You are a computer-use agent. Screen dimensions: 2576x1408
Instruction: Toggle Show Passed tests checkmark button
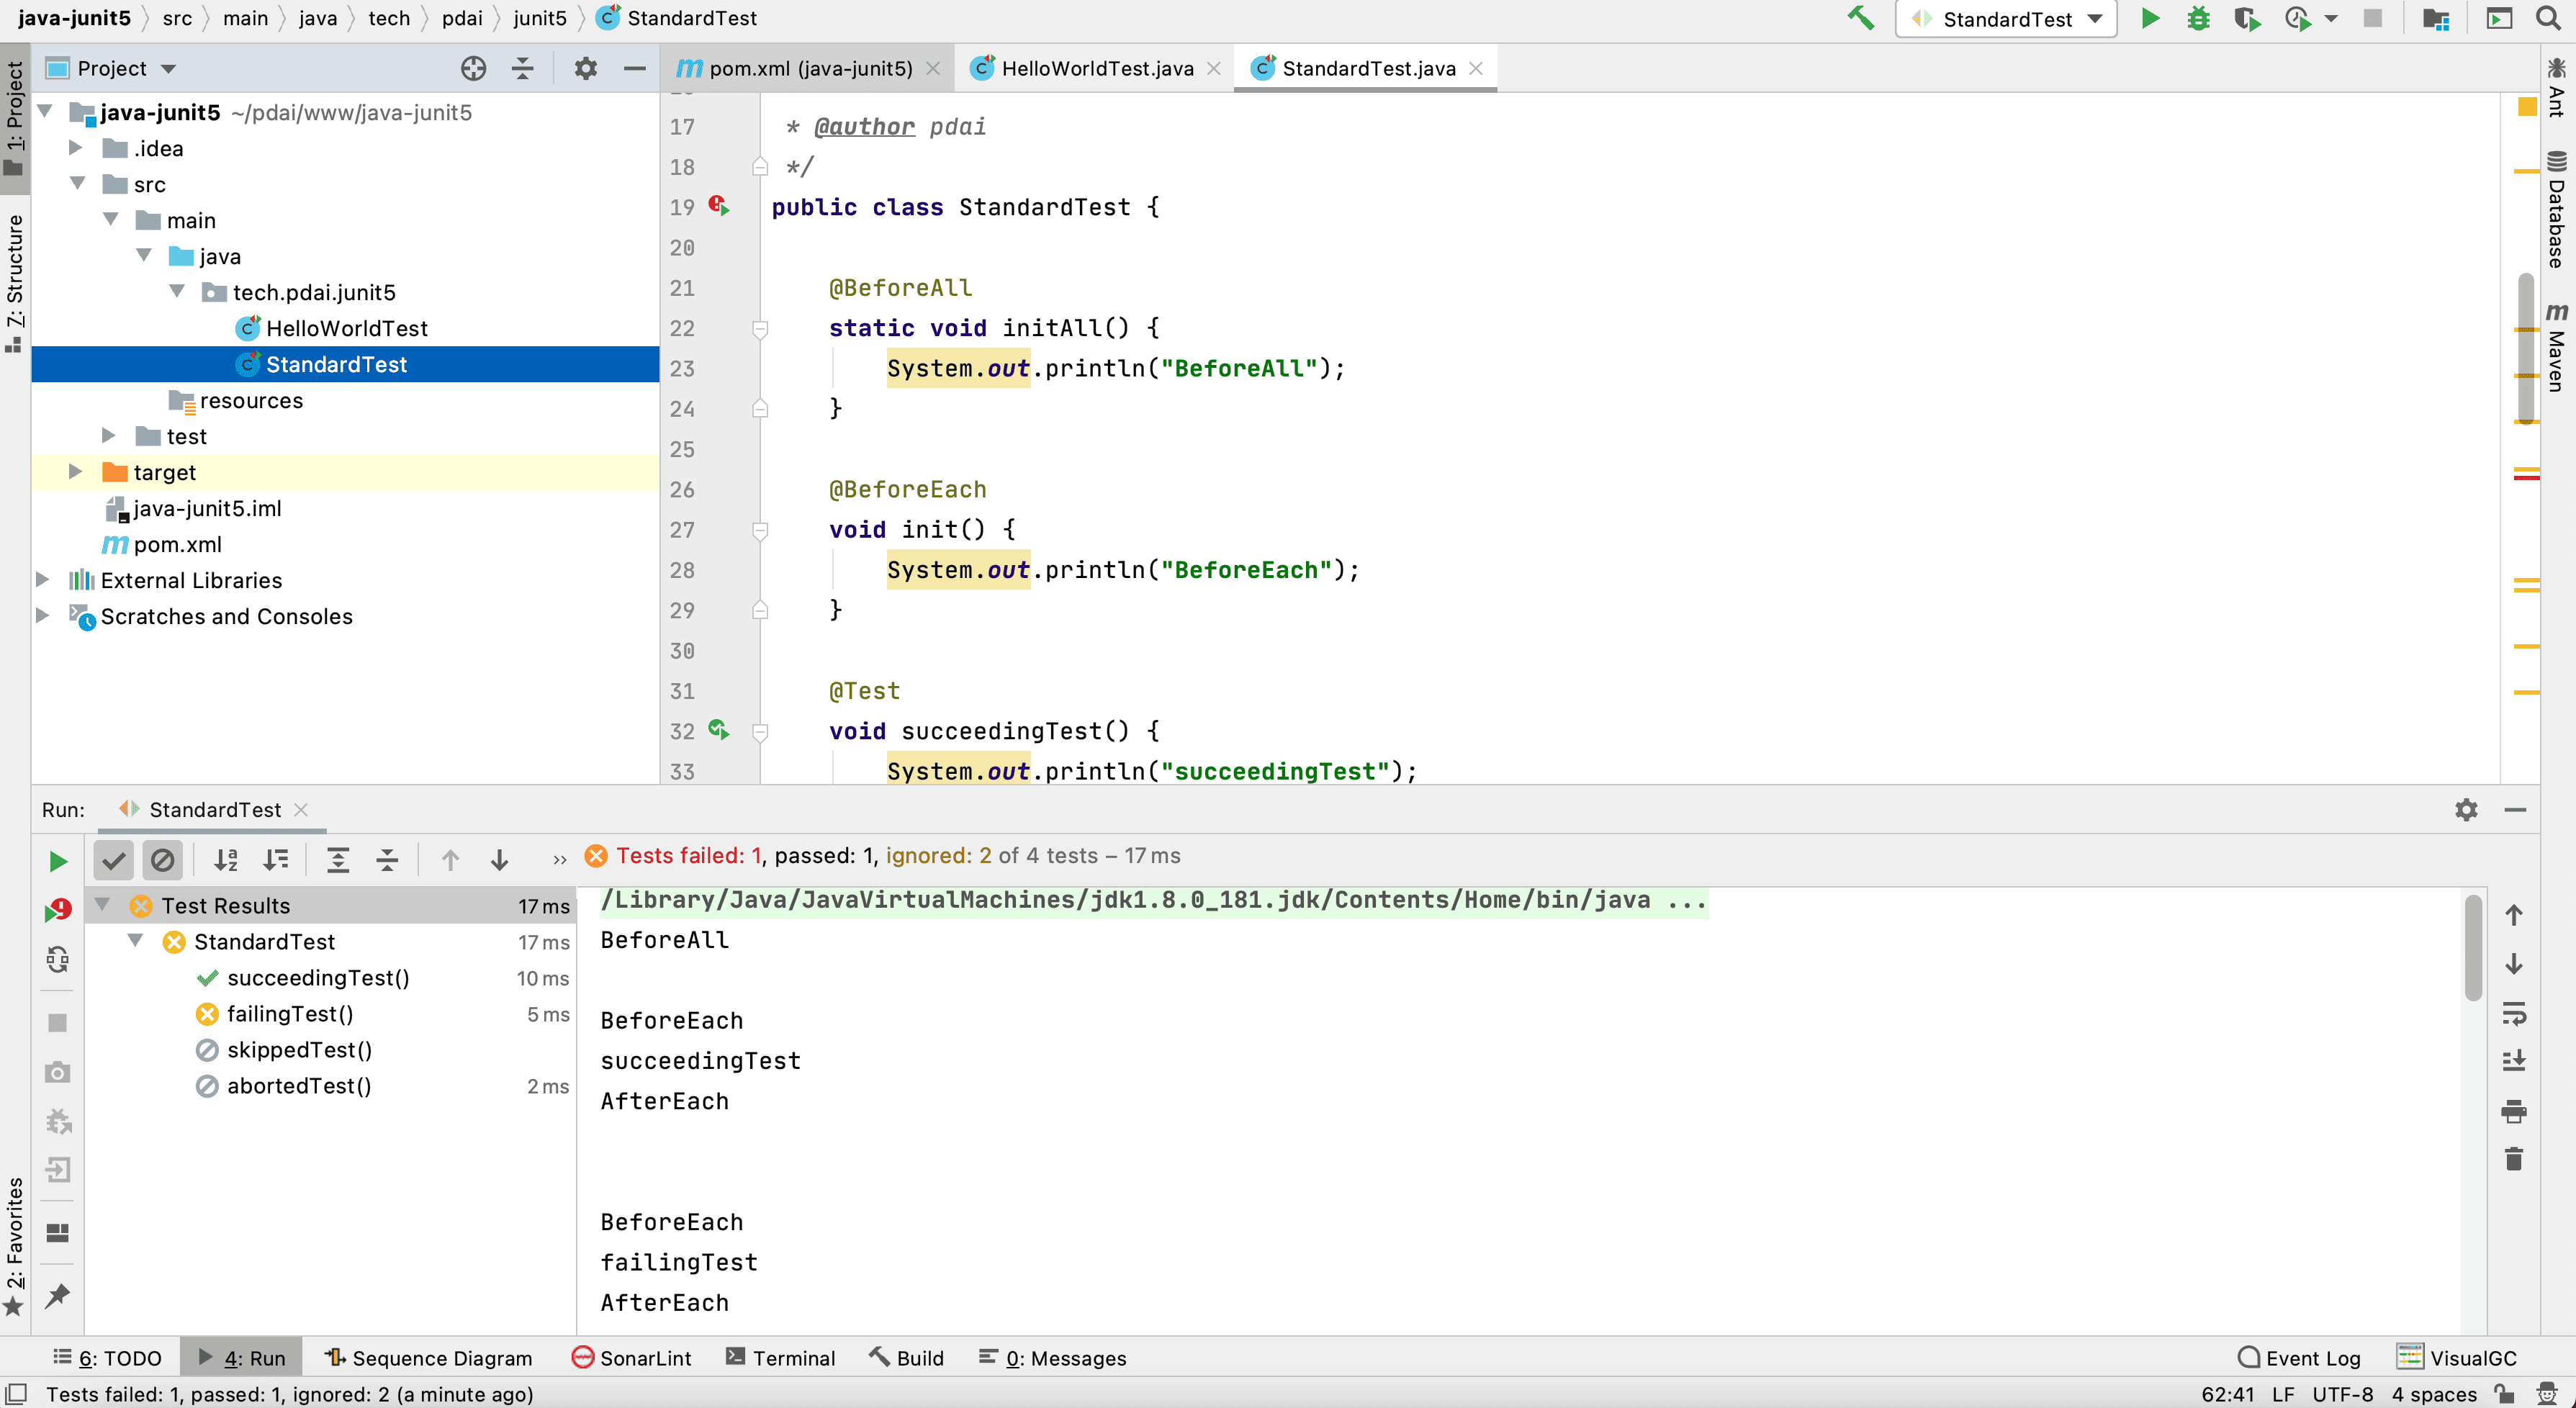point(114,860)
